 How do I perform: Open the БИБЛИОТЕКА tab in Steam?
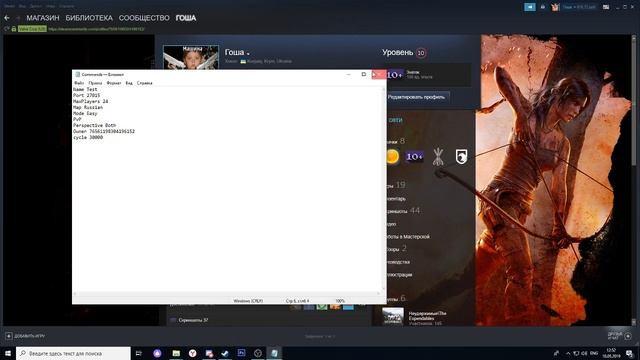pyautogui.click(x=89, y=18)
